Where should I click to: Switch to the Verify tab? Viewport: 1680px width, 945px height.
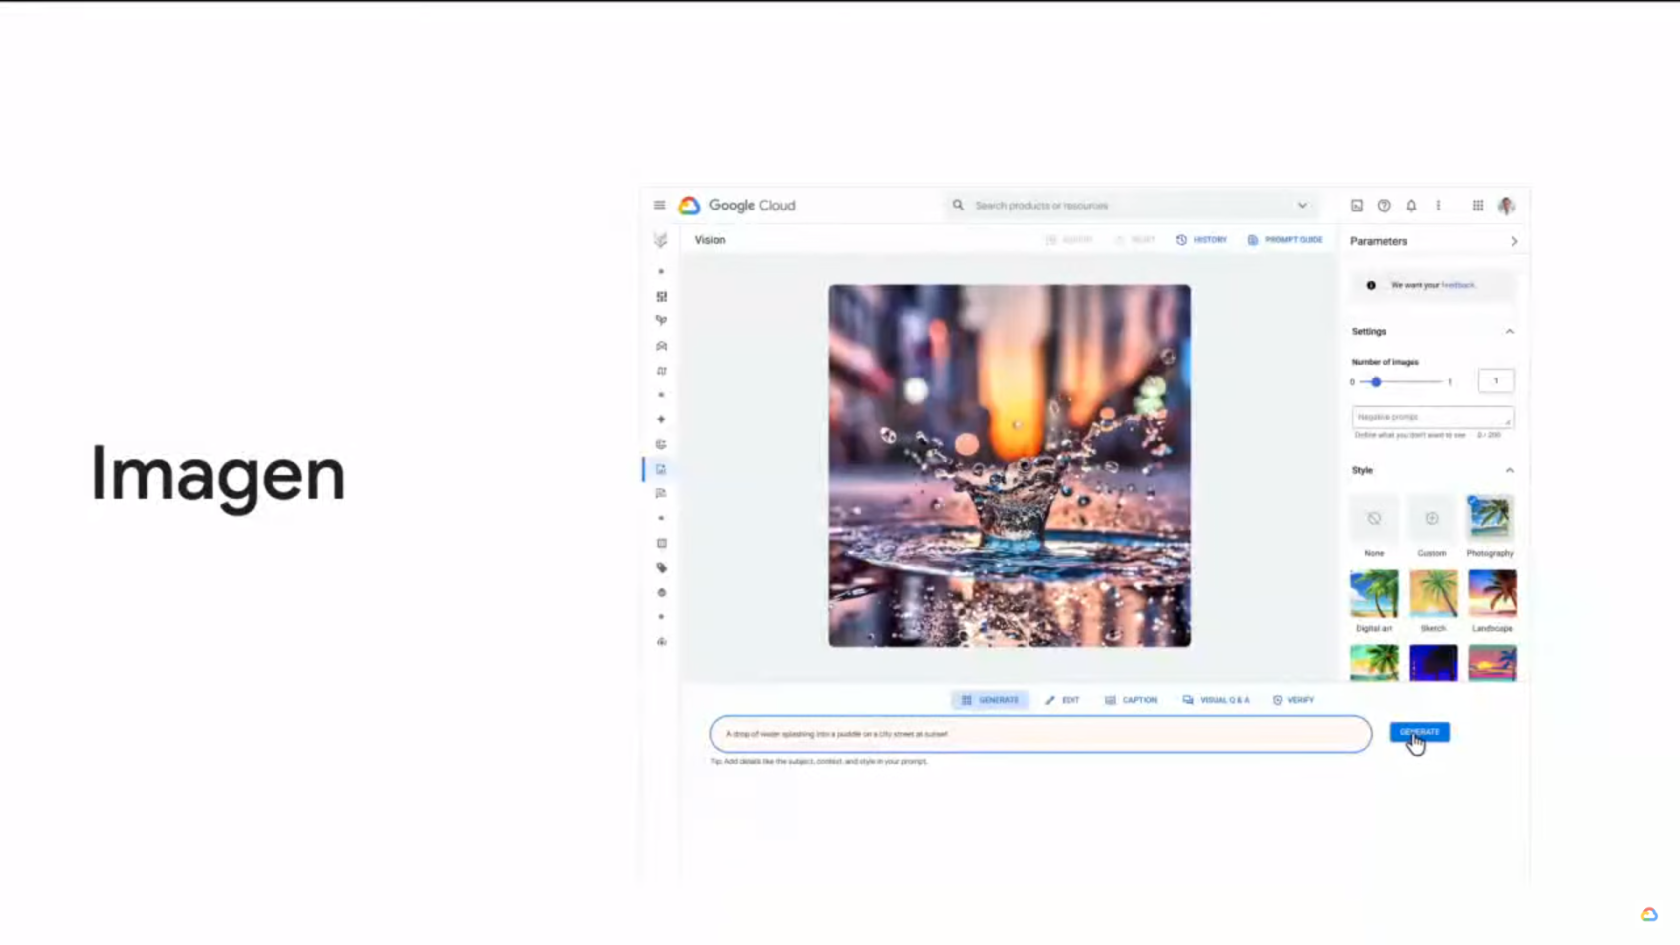(x=1293, y=700)
